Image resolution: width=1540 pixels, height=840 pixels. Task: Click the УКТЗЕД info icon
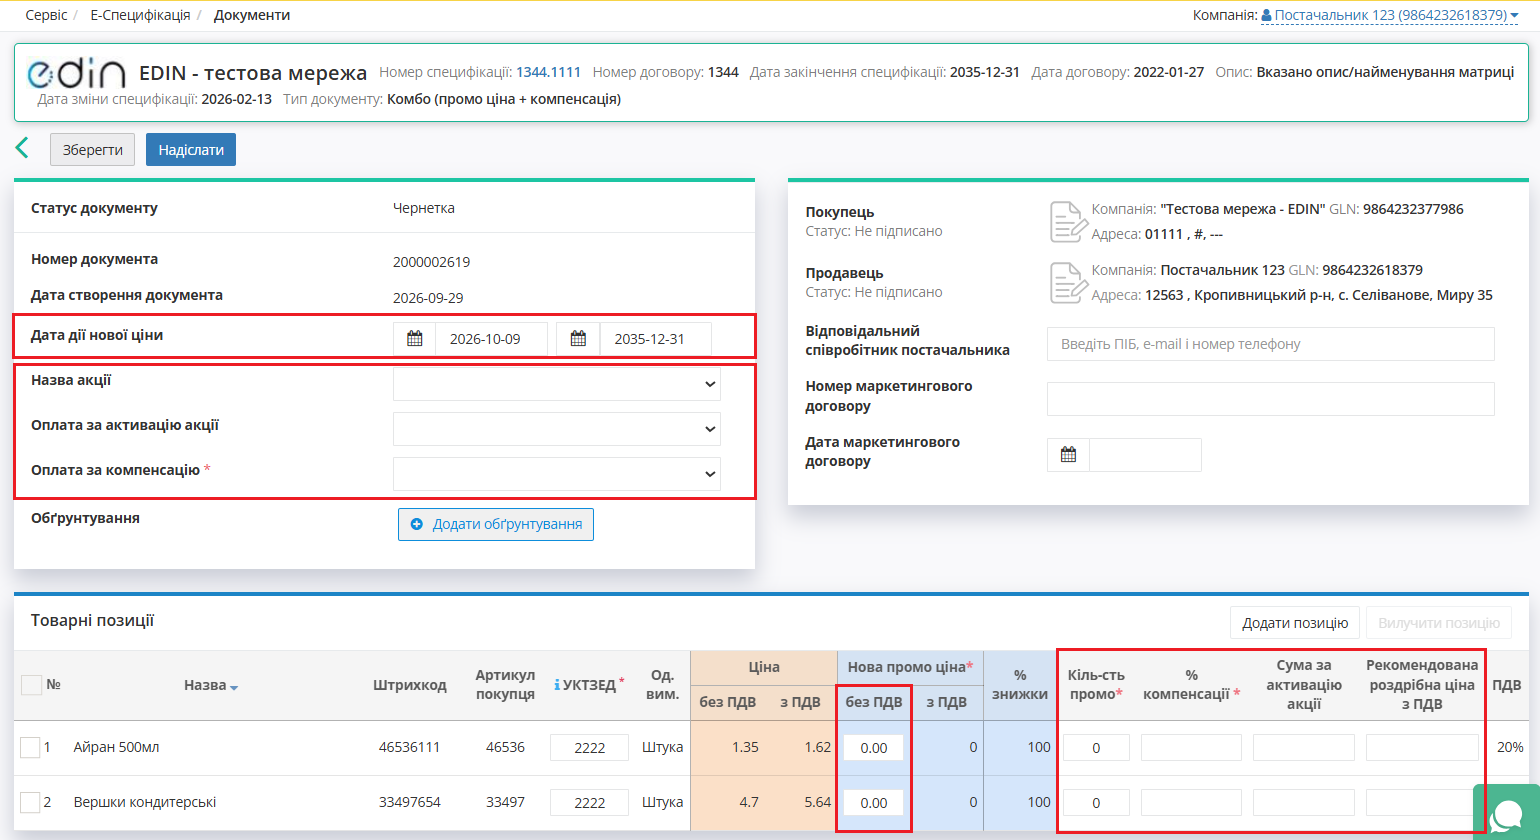point(557,685)
